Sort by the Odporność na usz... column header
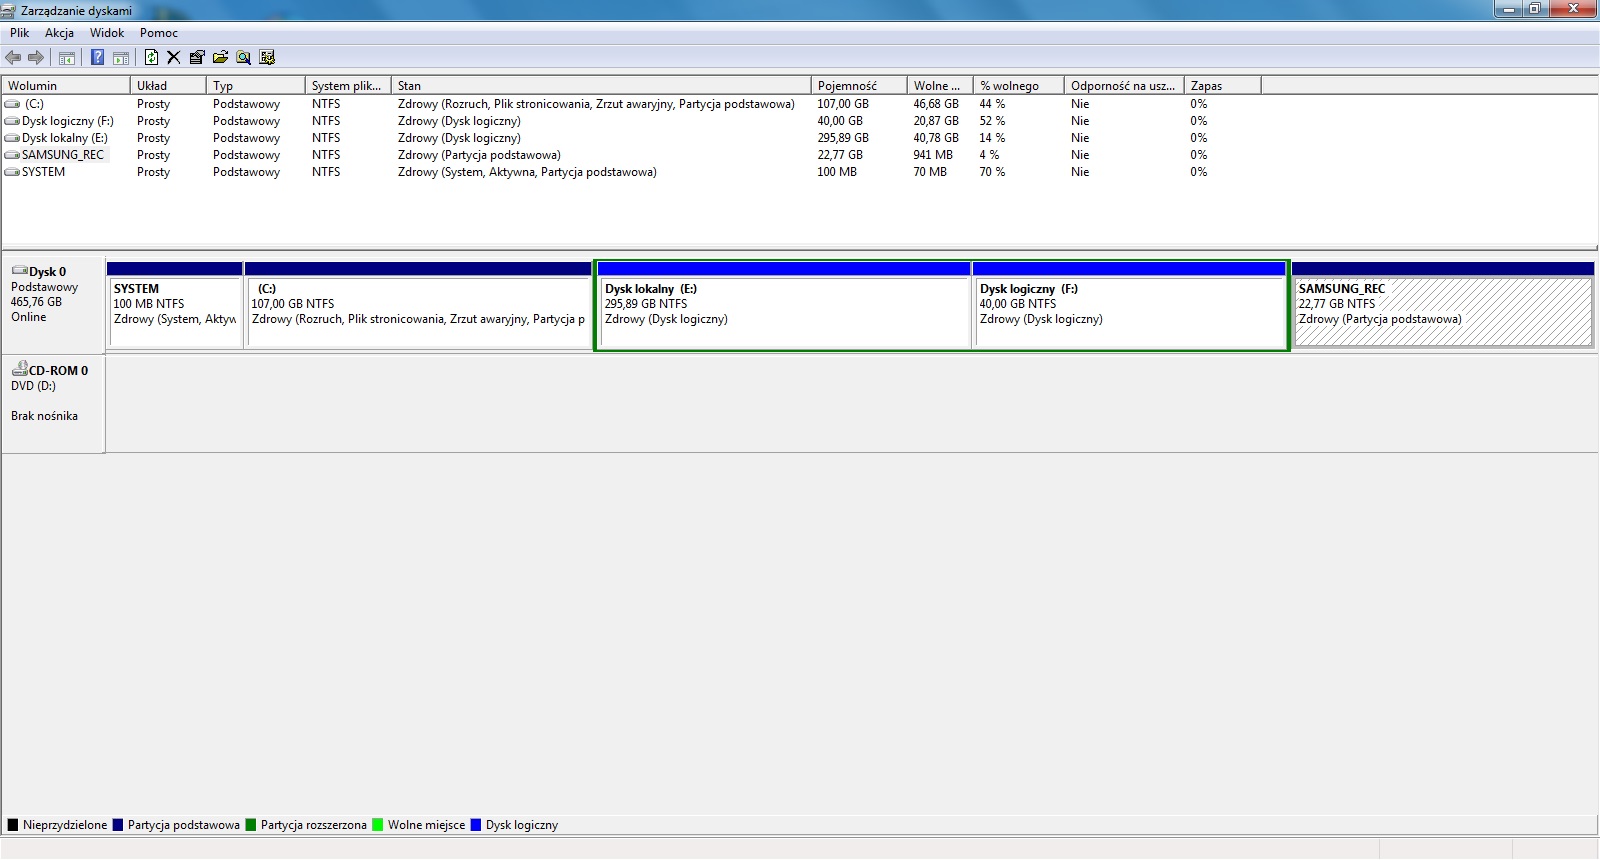This screenshot has height=860, width=1600. pos(1124,86)
